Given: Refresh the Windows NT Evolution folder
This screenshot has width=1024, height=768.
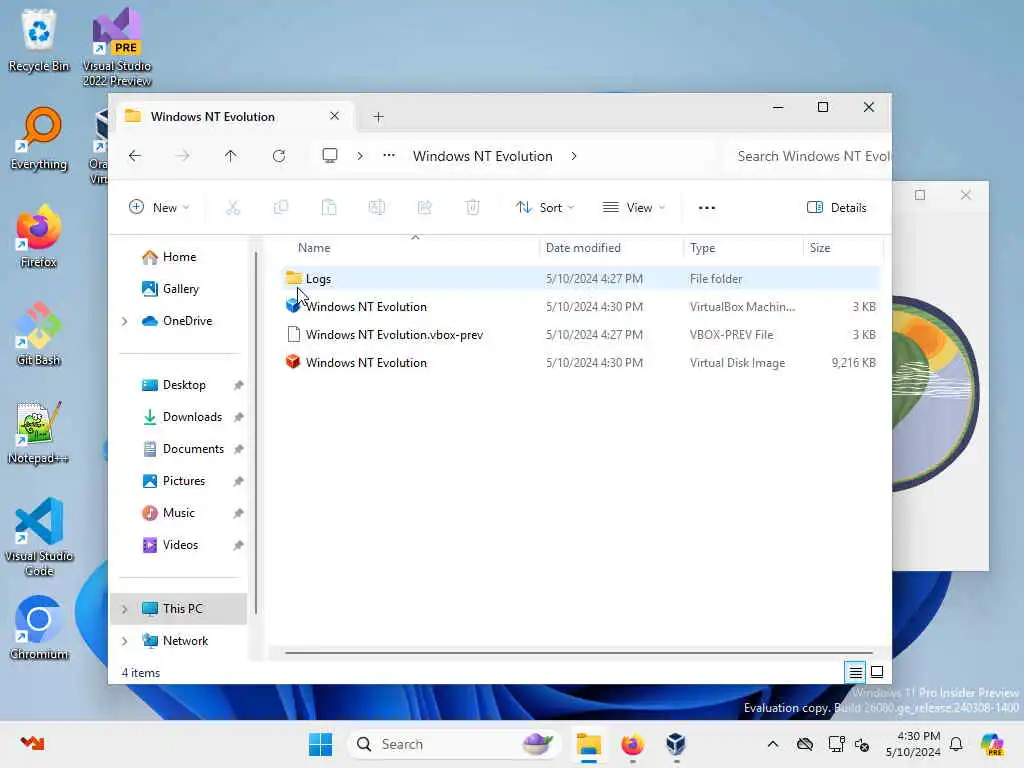Looking at the screenshot, I should coord(279,156).
